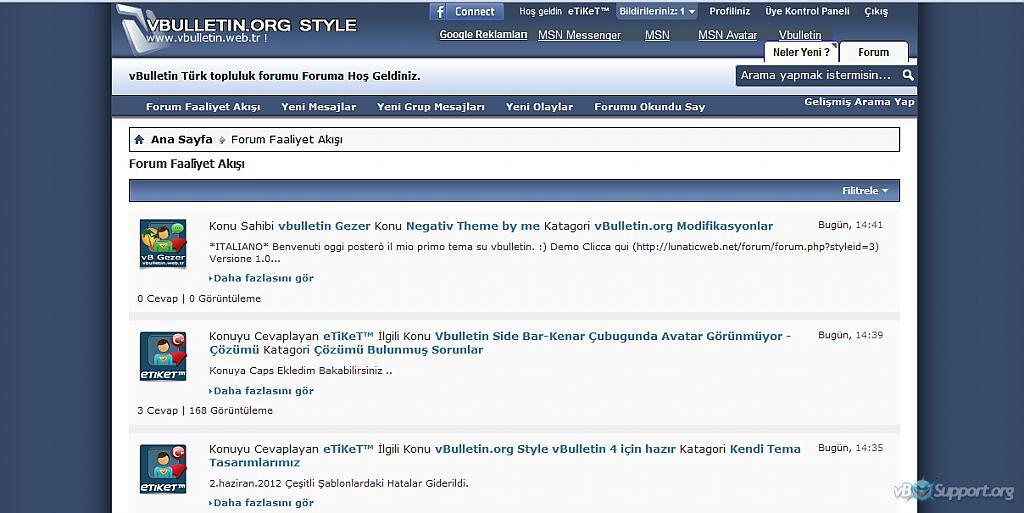Switch to the Forum tab
1024x513 pixels.
click(x=873, y=52)
